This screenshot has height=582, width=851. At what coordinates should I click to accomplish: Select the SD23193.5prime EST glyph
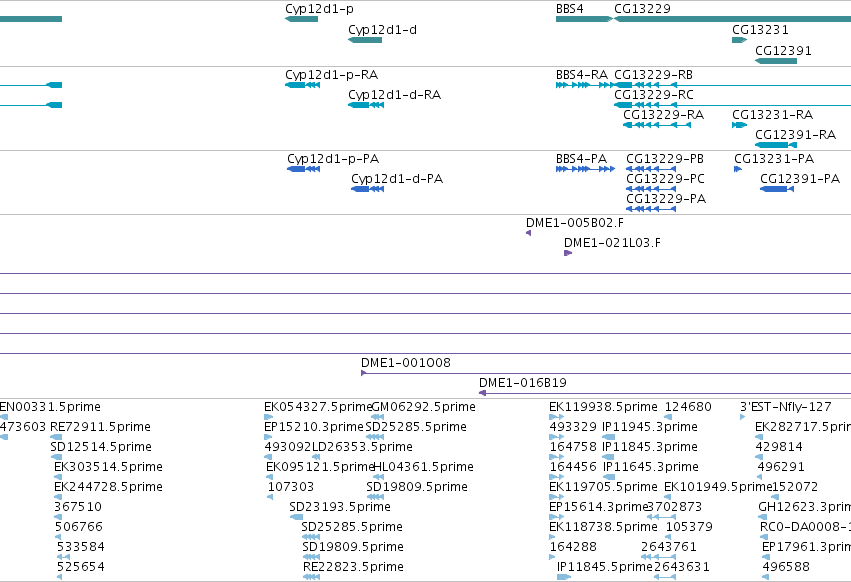tap(296, 517)
